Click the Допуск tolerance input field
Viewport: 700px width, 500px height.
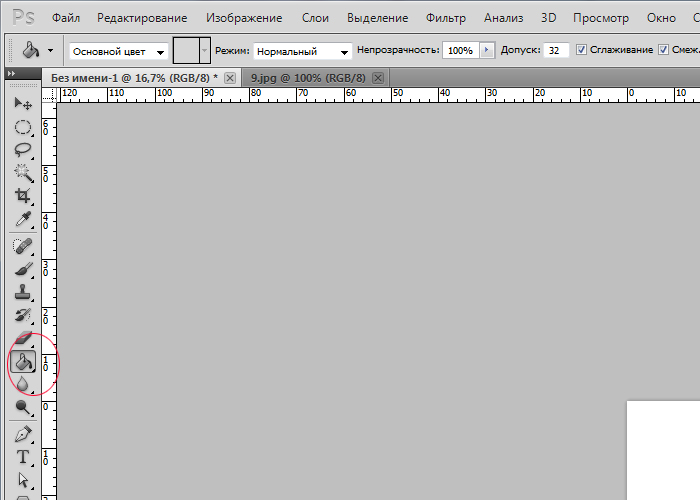(556, 50)
